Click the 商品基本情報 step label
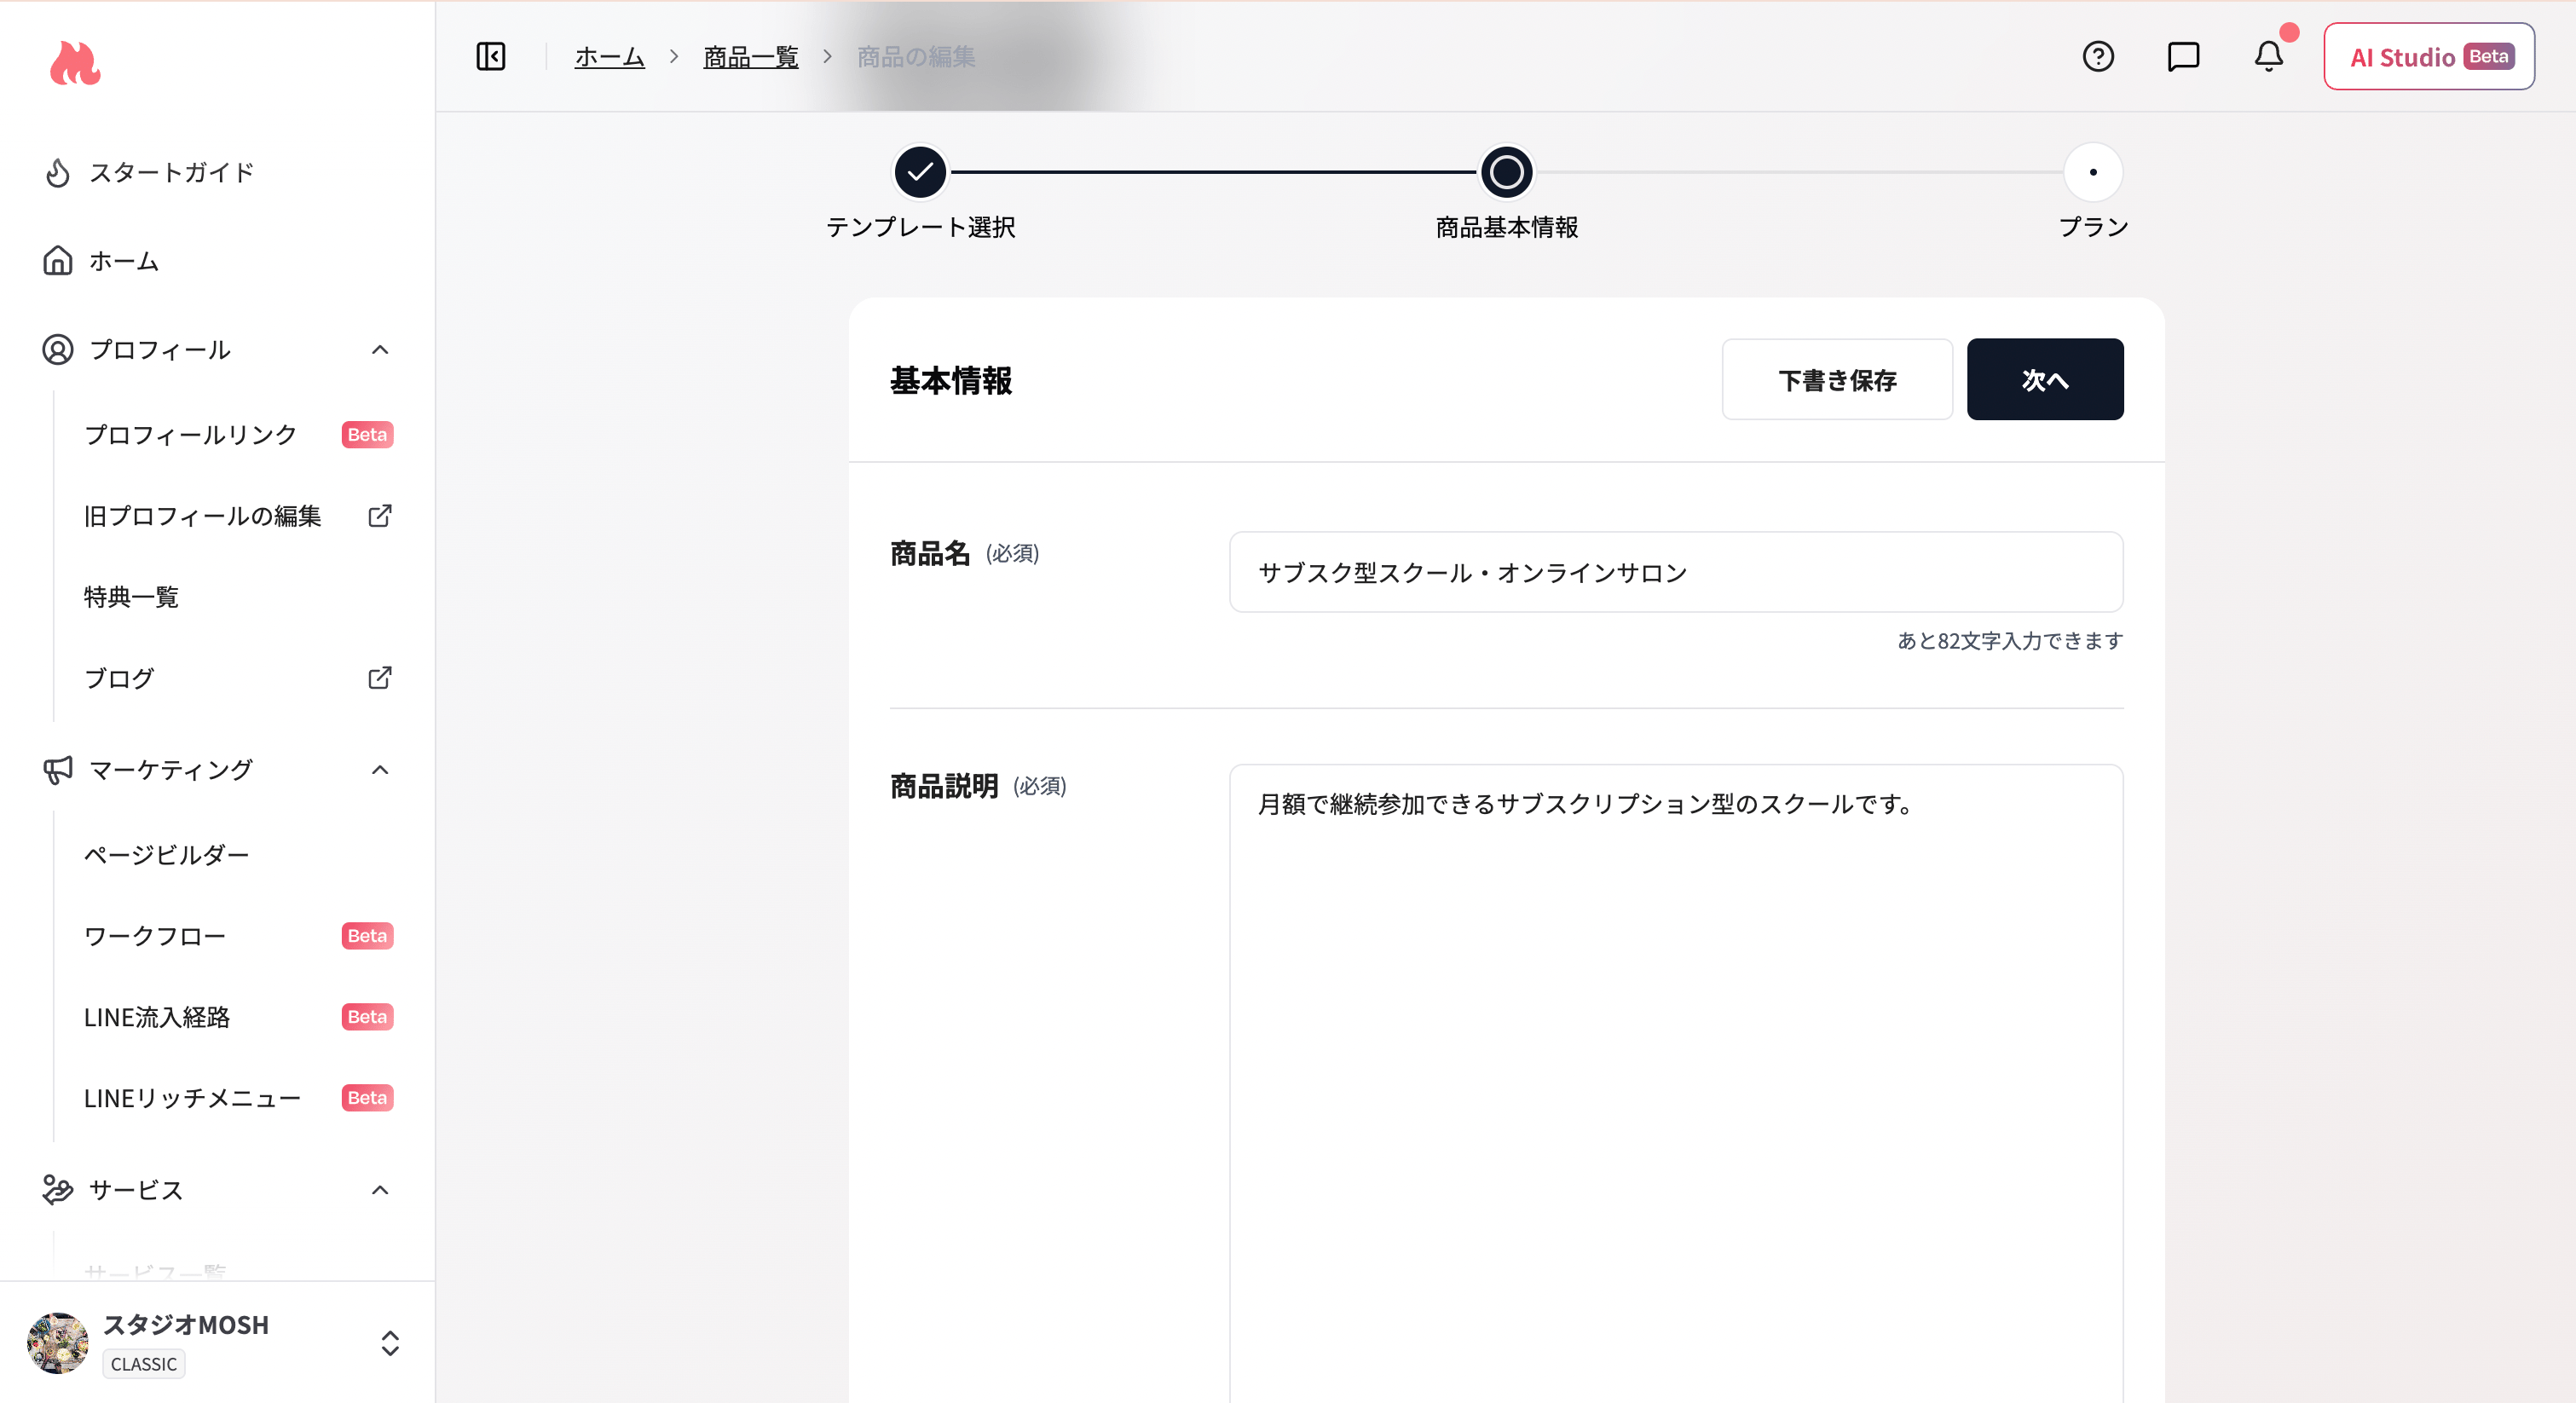The width and height of the screenshot is (2576, 1403). click(x=1507, y=227)
